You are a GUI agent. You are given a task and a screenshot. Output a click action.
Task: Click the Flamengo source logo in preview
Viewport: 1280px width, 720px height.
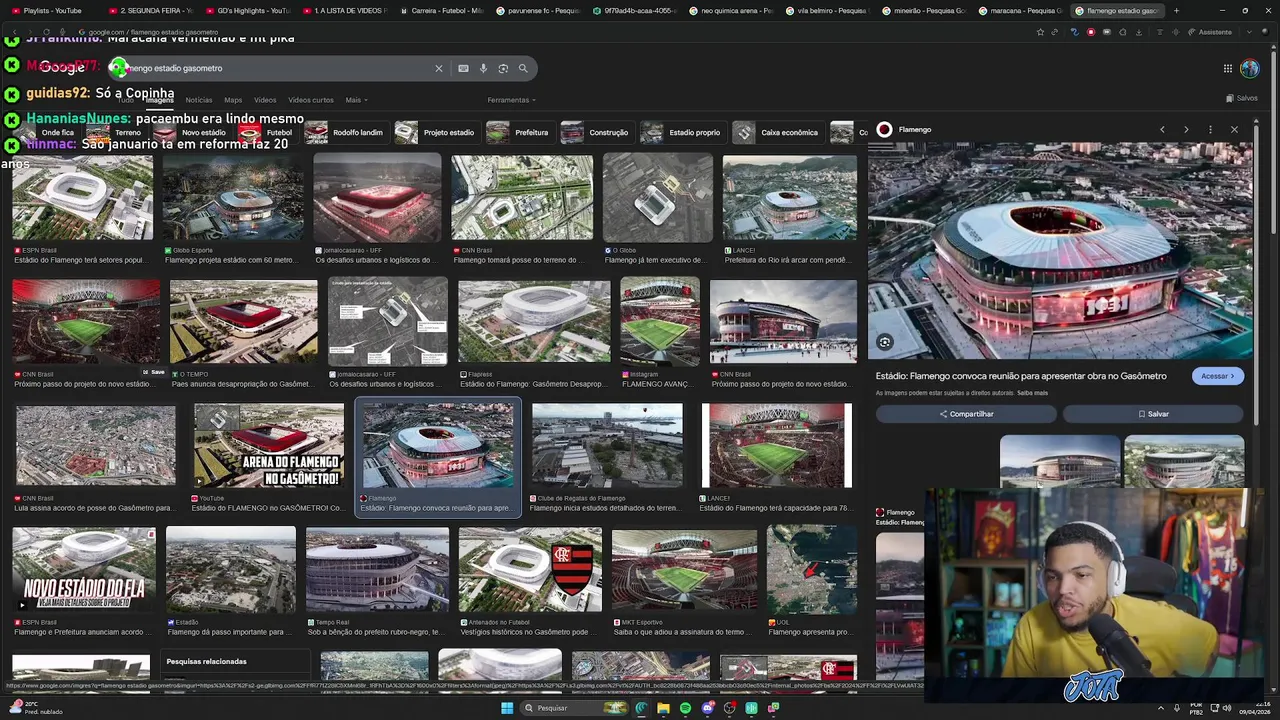[884, 130]
